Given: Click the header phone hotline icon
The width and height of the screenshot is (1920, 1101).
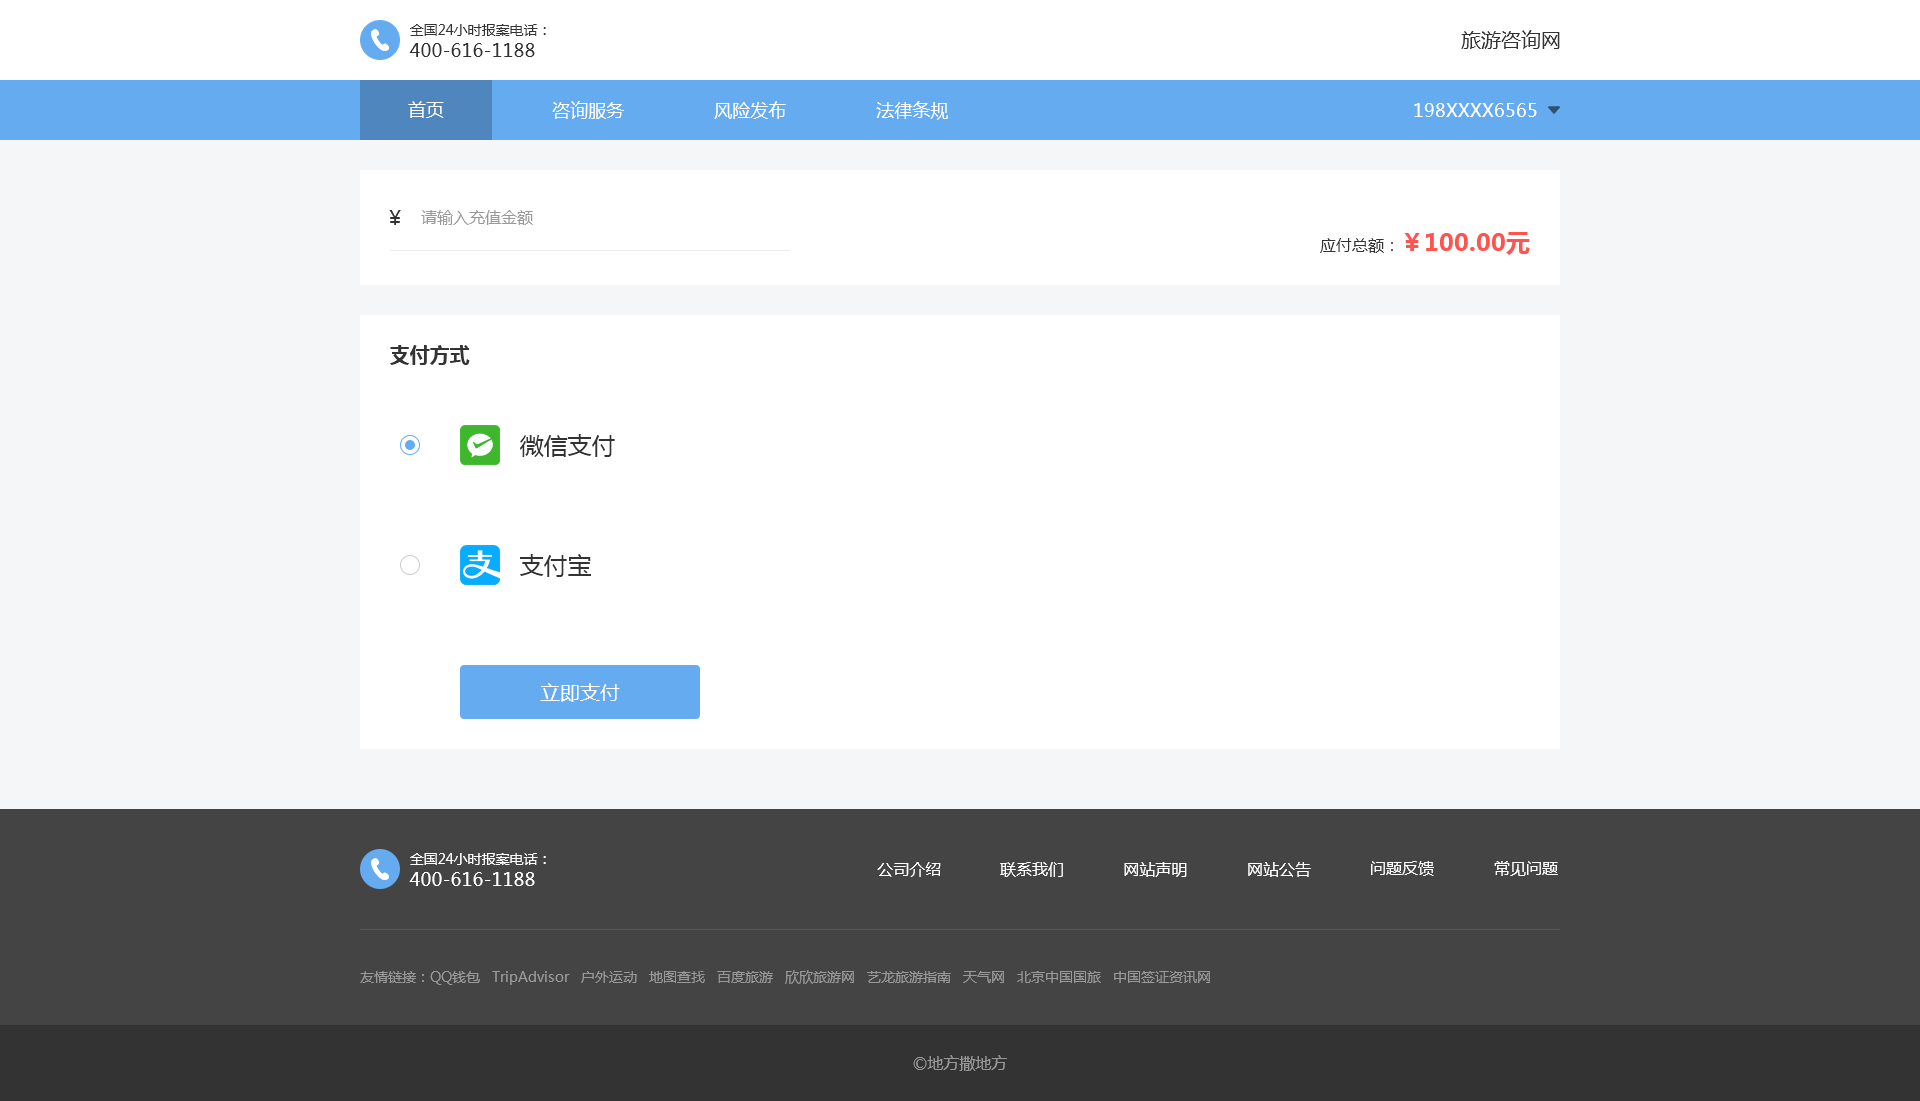Looking at the screenshot, I should pyautogui.click(x=379, y=40).
